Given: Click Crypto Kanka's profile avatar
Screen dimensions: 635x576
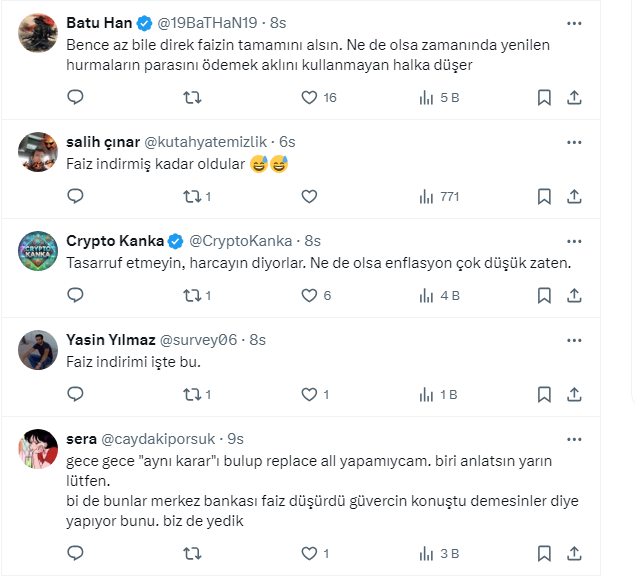Looking at the screenshot, I should pyautogui.click(x=38, y=250).
